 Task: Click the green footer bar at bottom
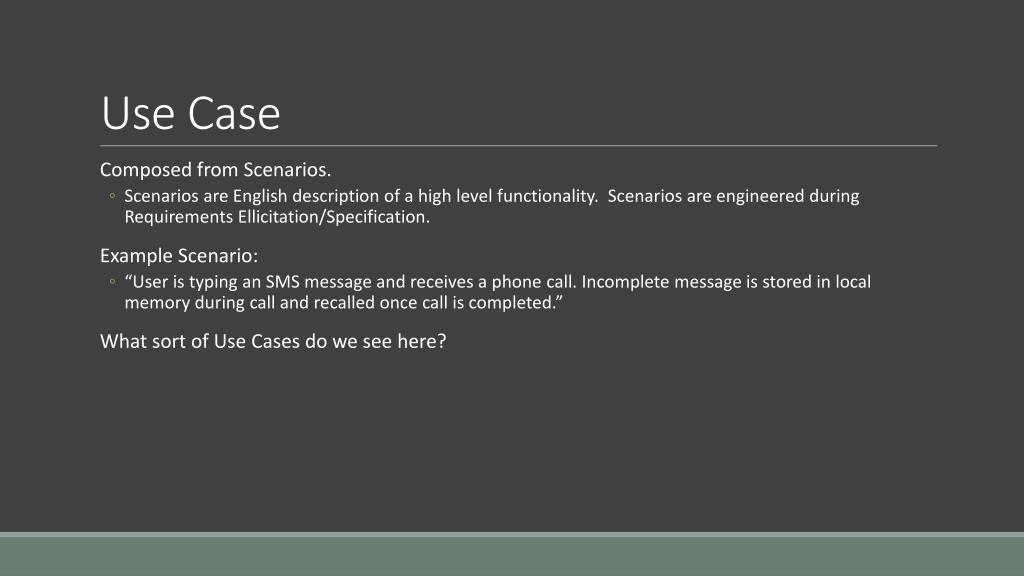coord(512,556)
